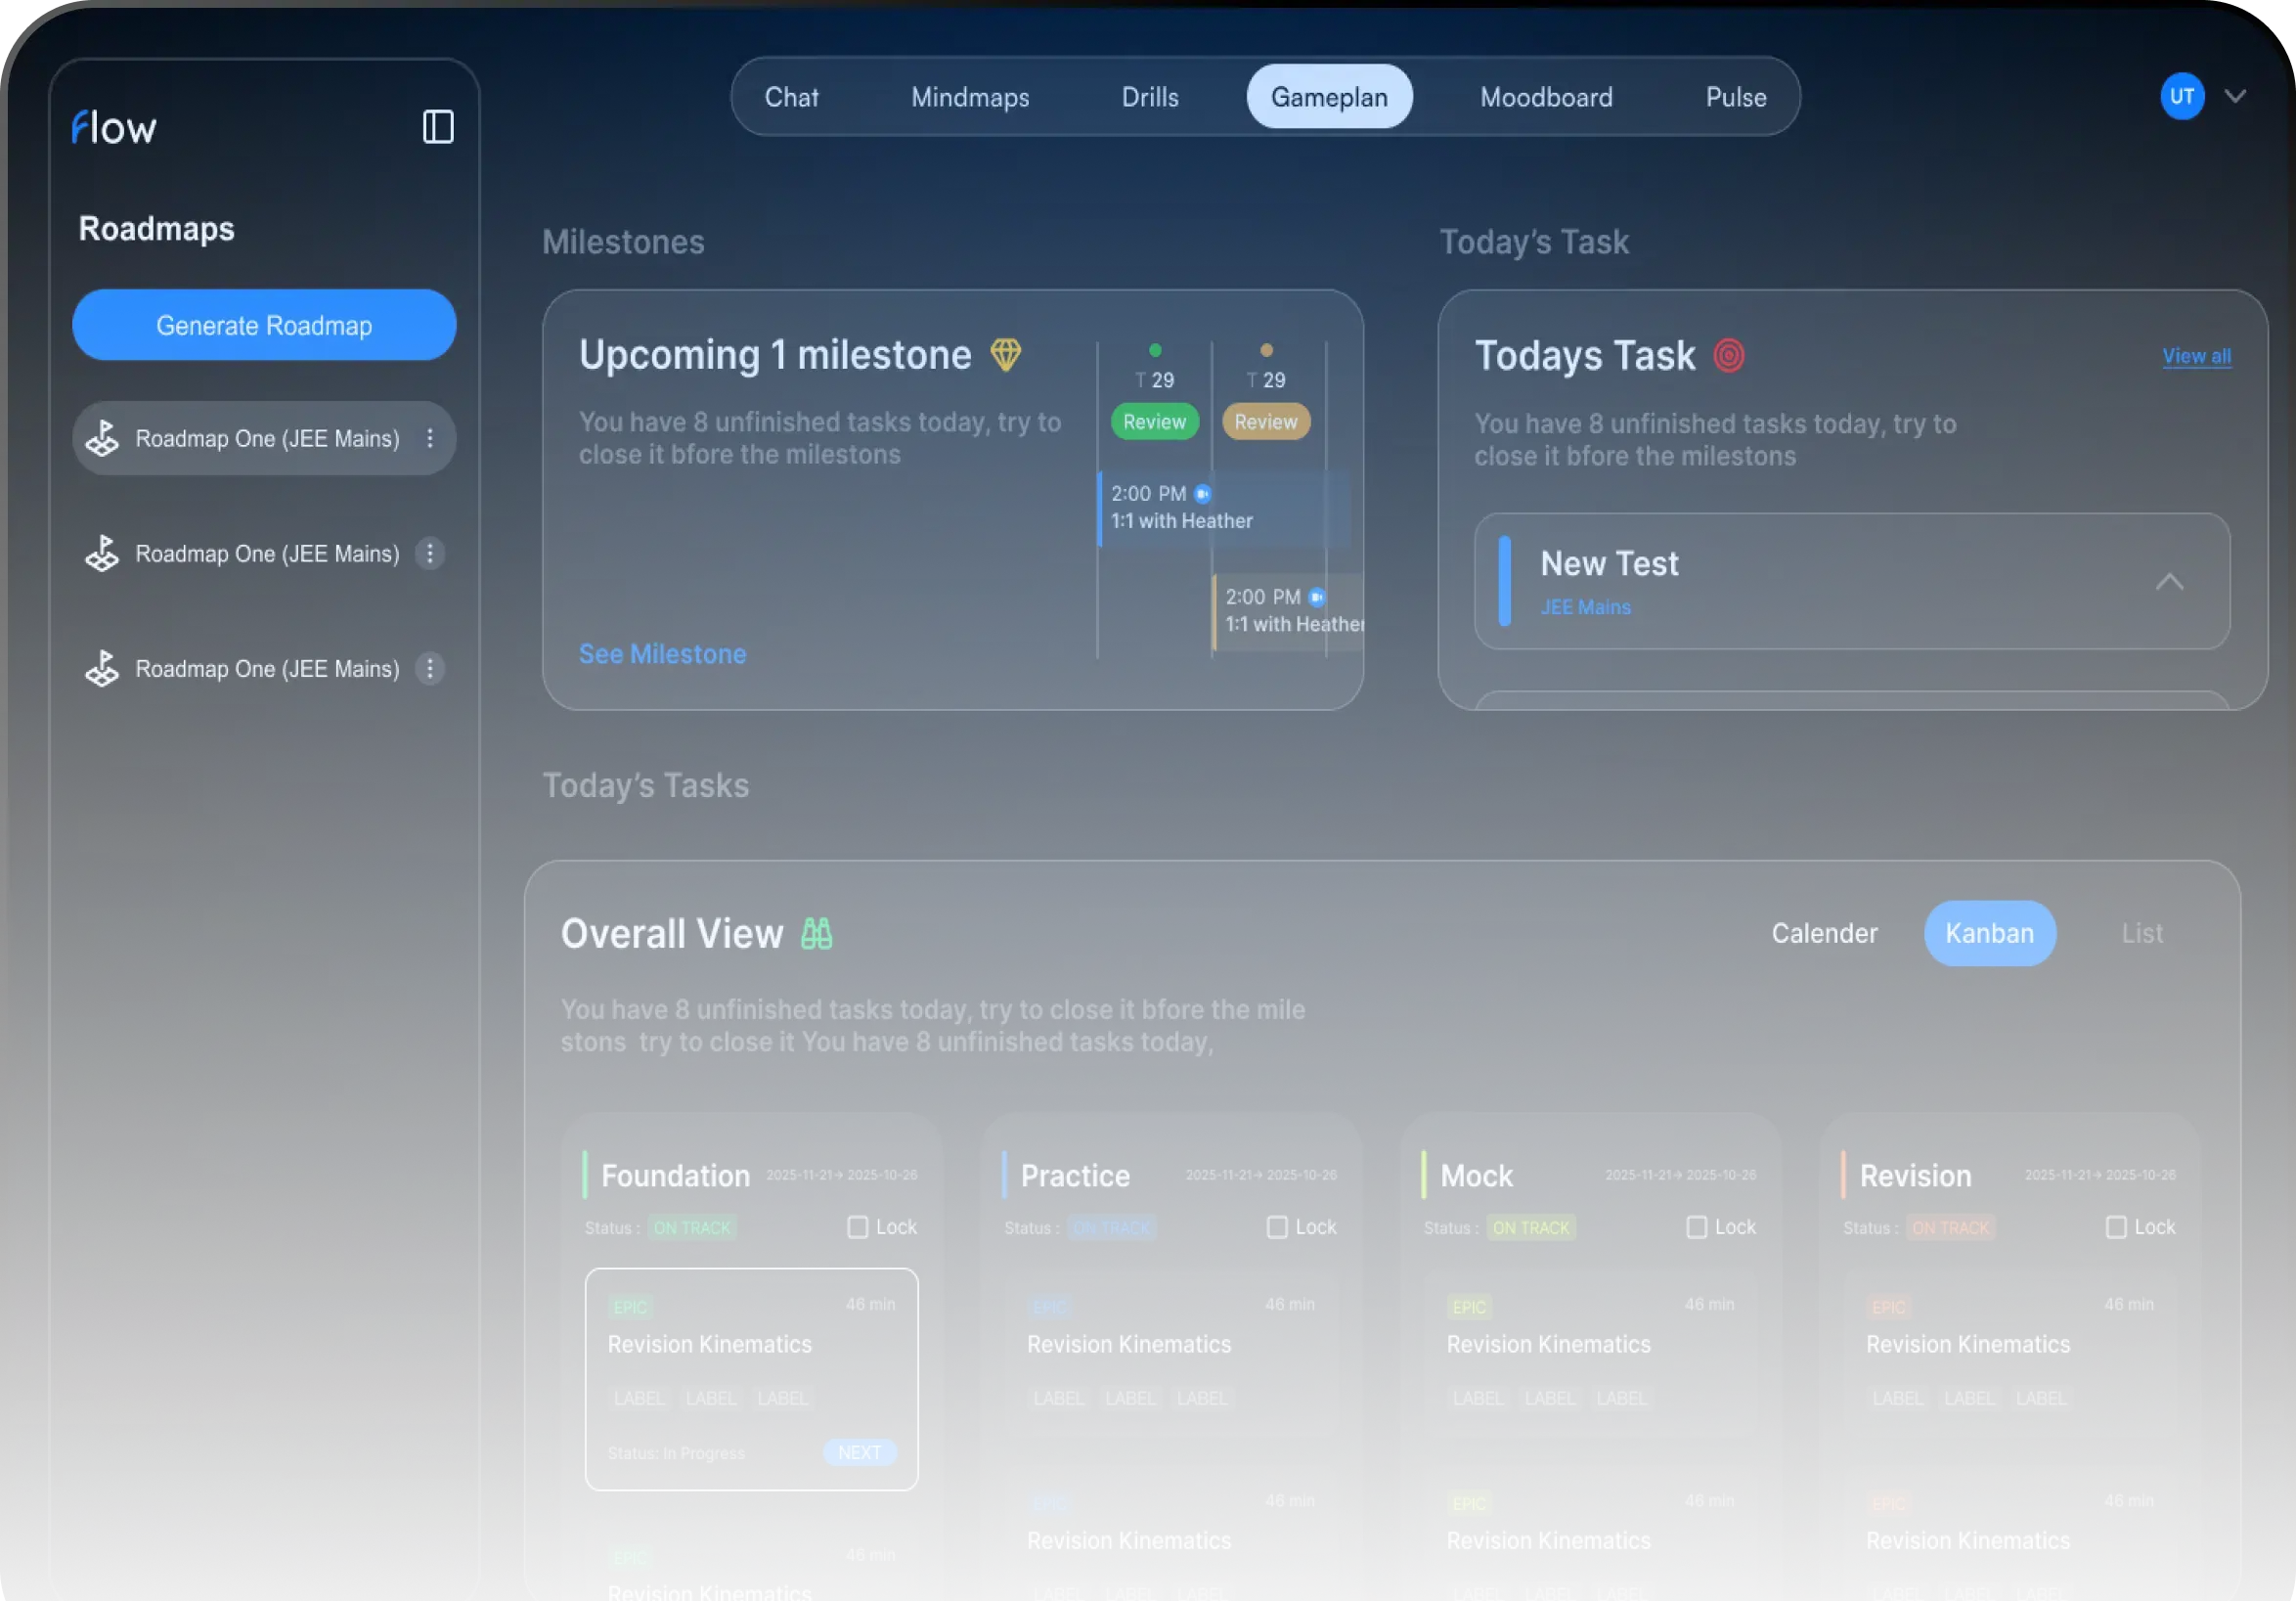Click the Generate Roadmap button

(264, 325)
